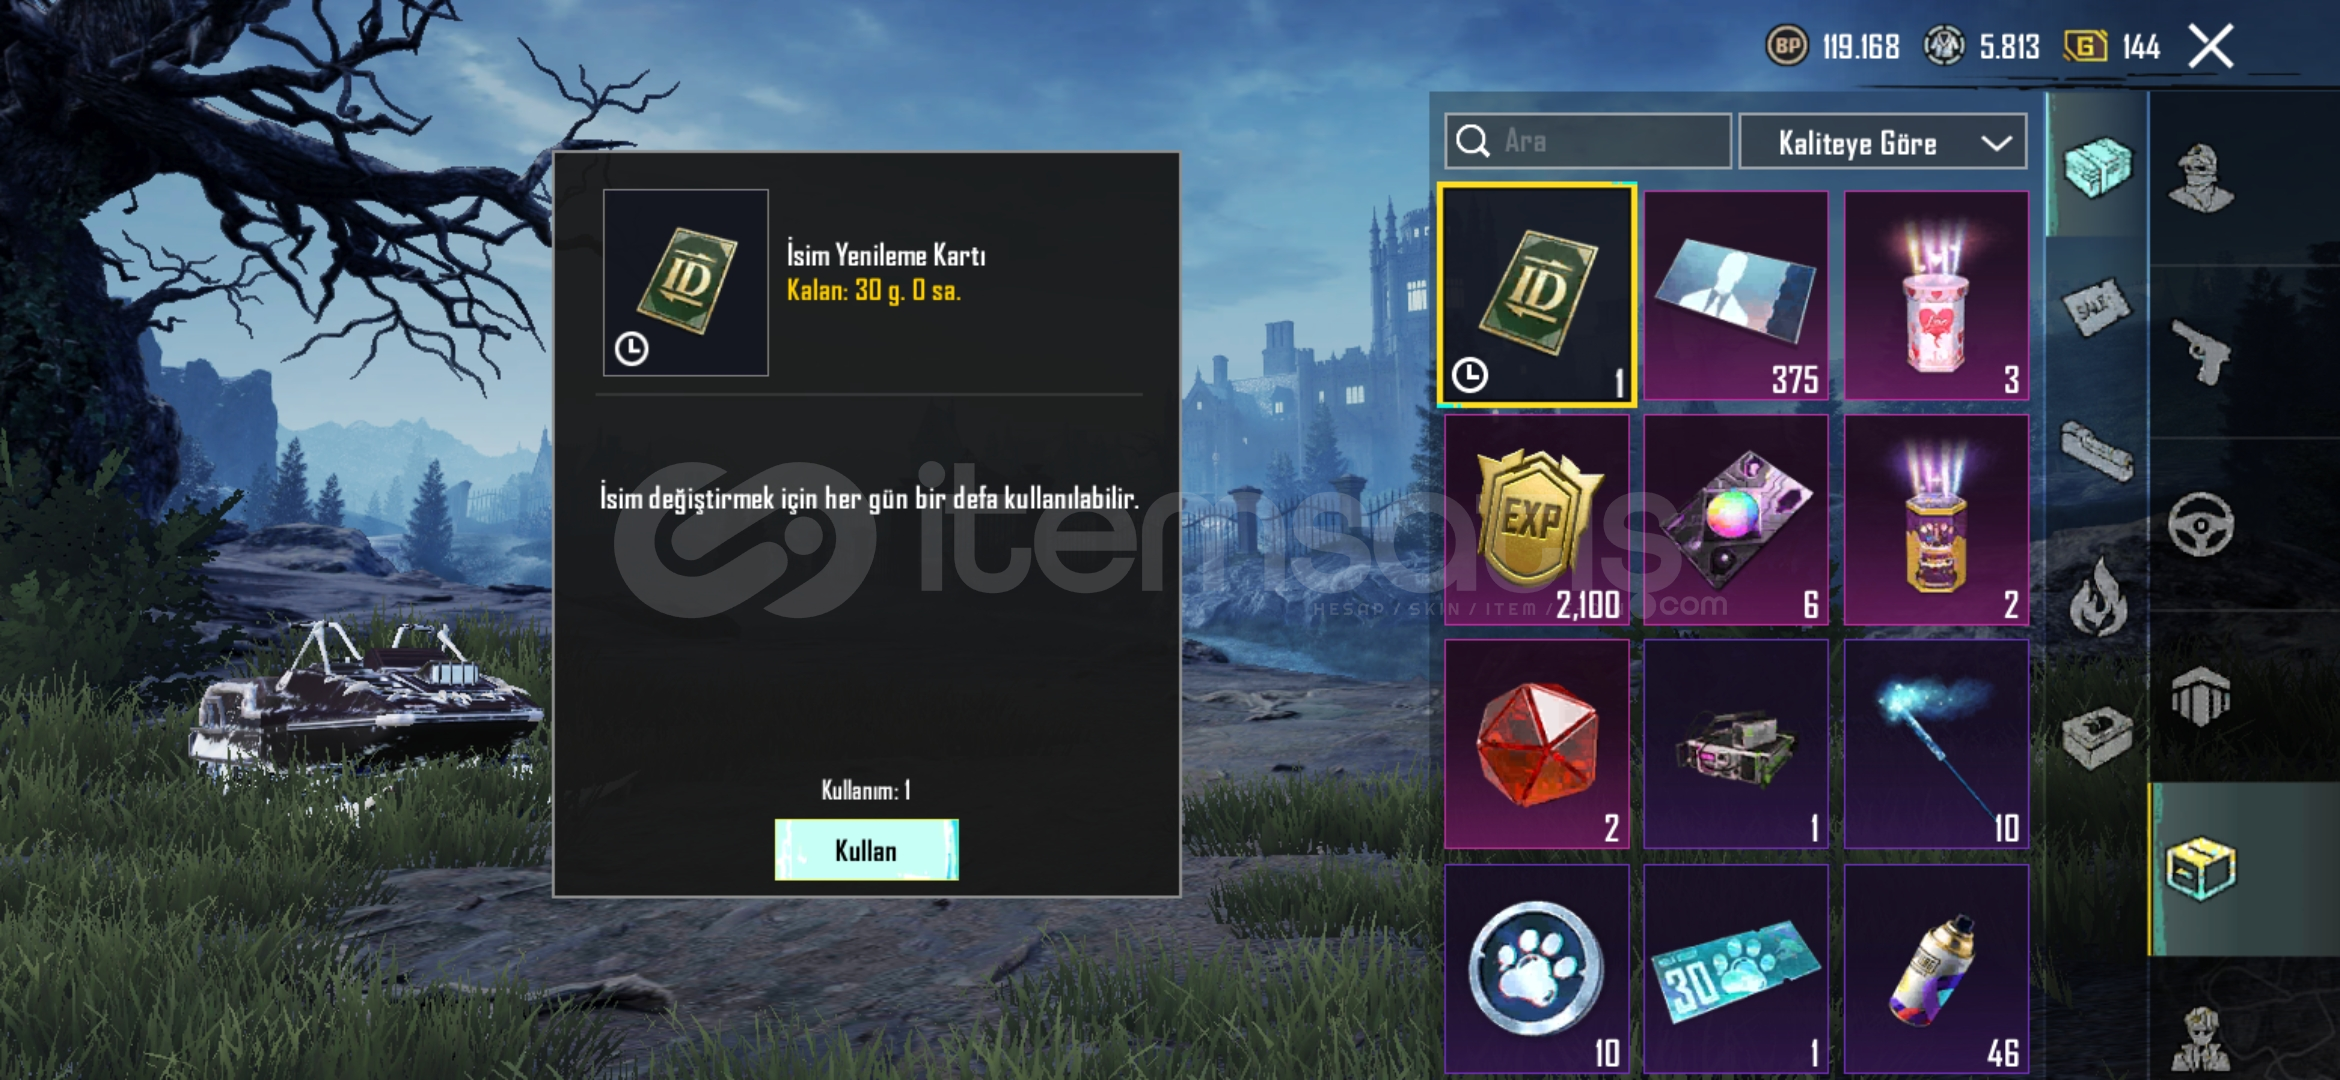Click the Kullan button
The width and height of the screenshot is (2340, 1080).
pyautogui.click(x=866, y=850)
